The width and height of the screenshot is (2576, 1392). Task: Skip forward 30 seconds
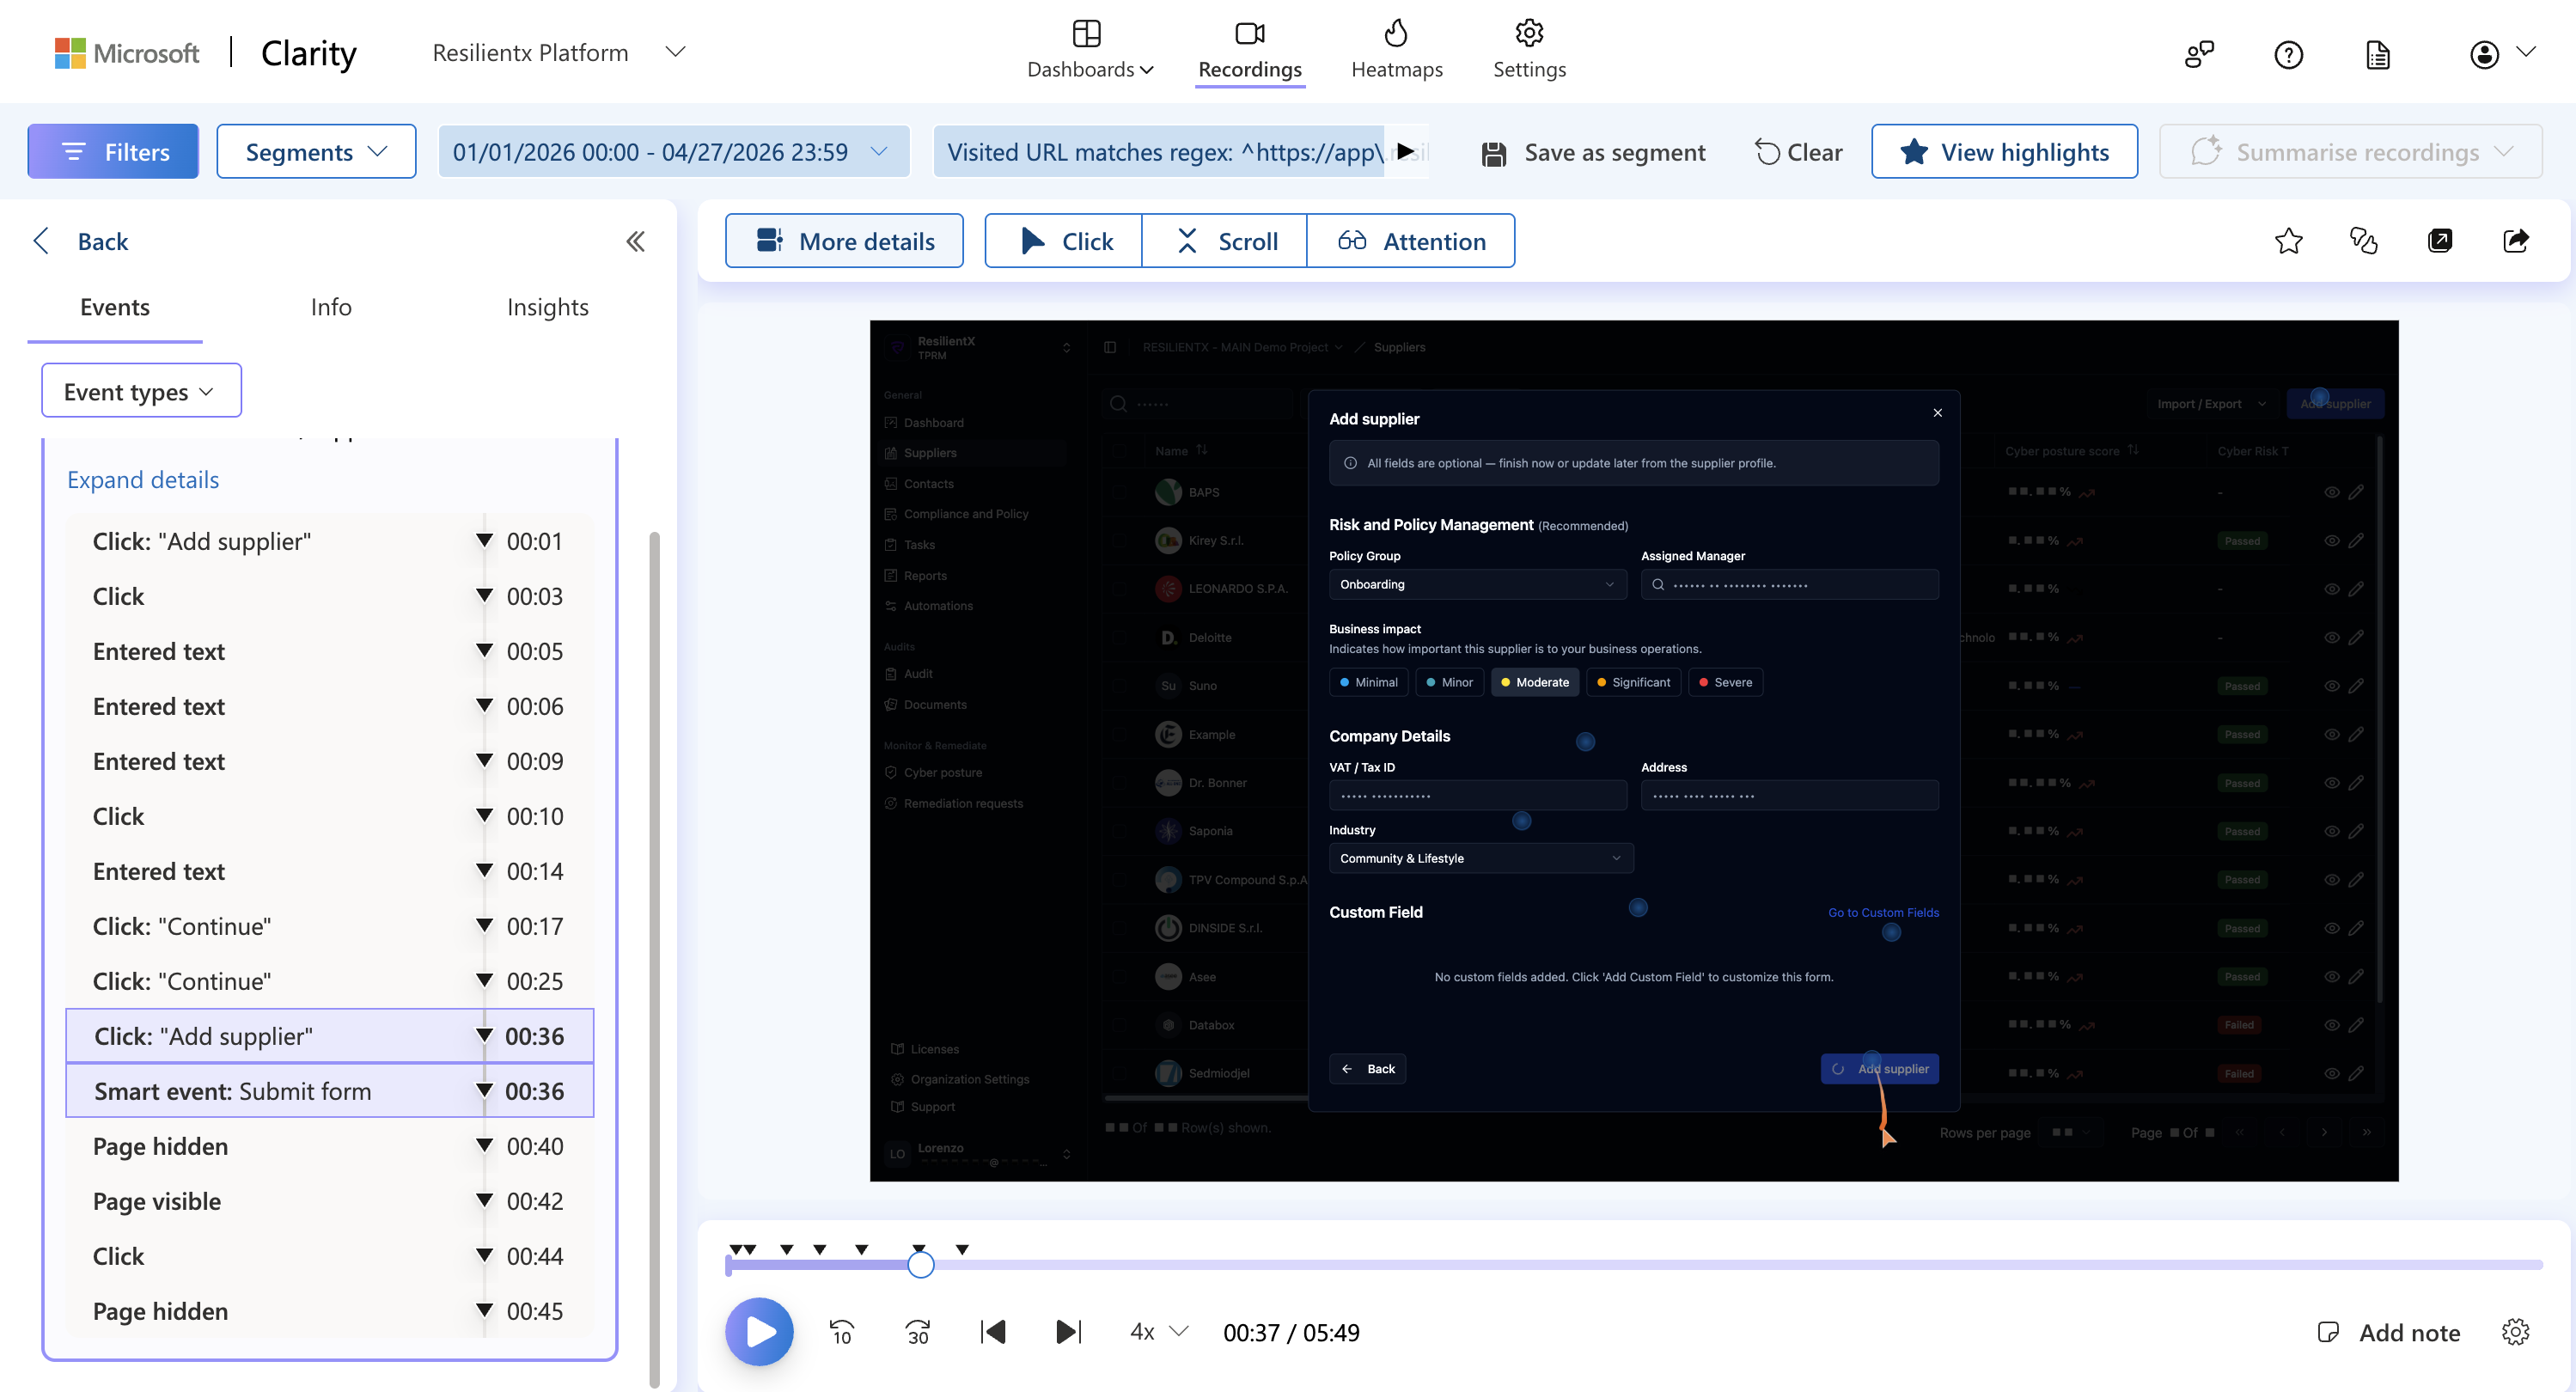tap(917, 1332)
